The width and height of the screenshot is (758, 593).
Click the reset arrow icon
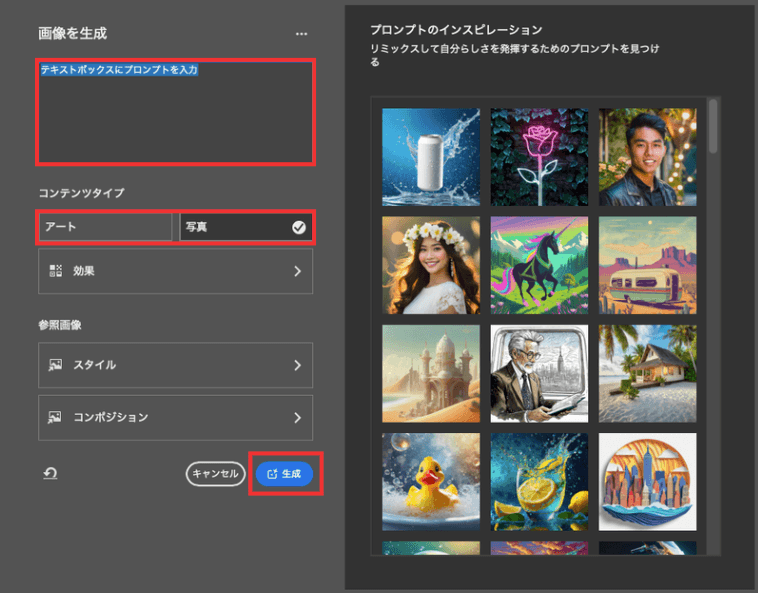point(50,473)
